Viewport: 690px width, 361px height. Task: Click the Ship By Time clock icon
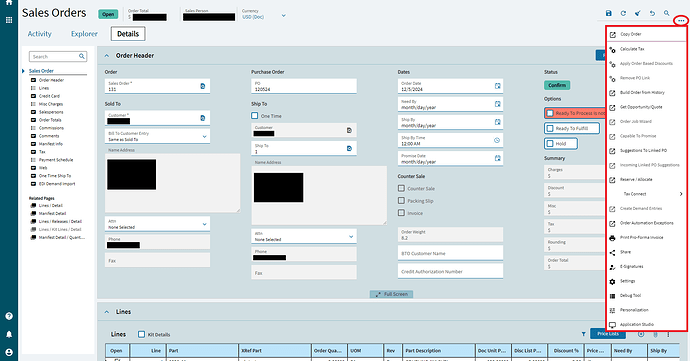(x=497, y=140)
